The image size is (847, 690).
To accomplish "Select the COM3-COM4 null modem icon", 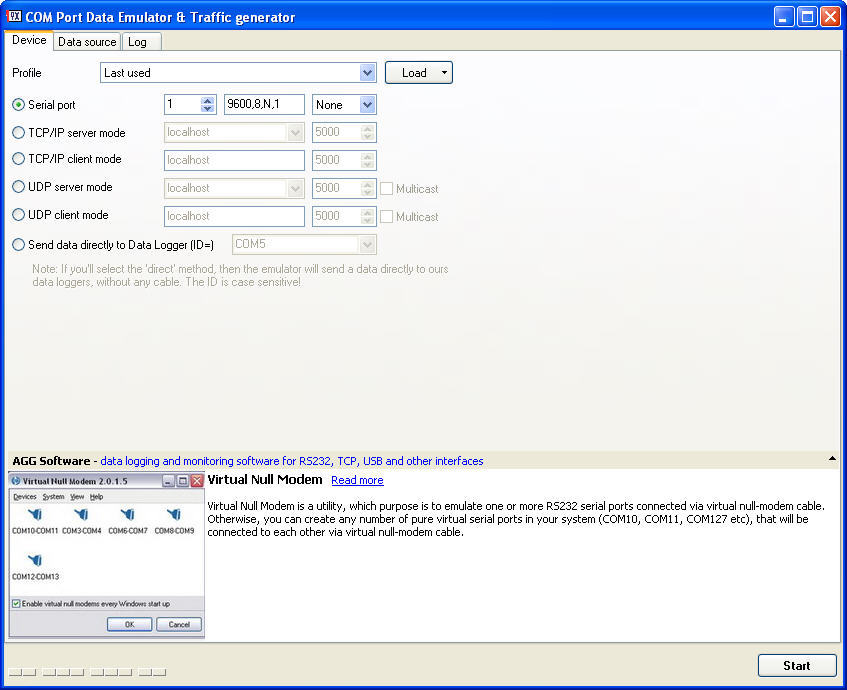I will (80, 514).
